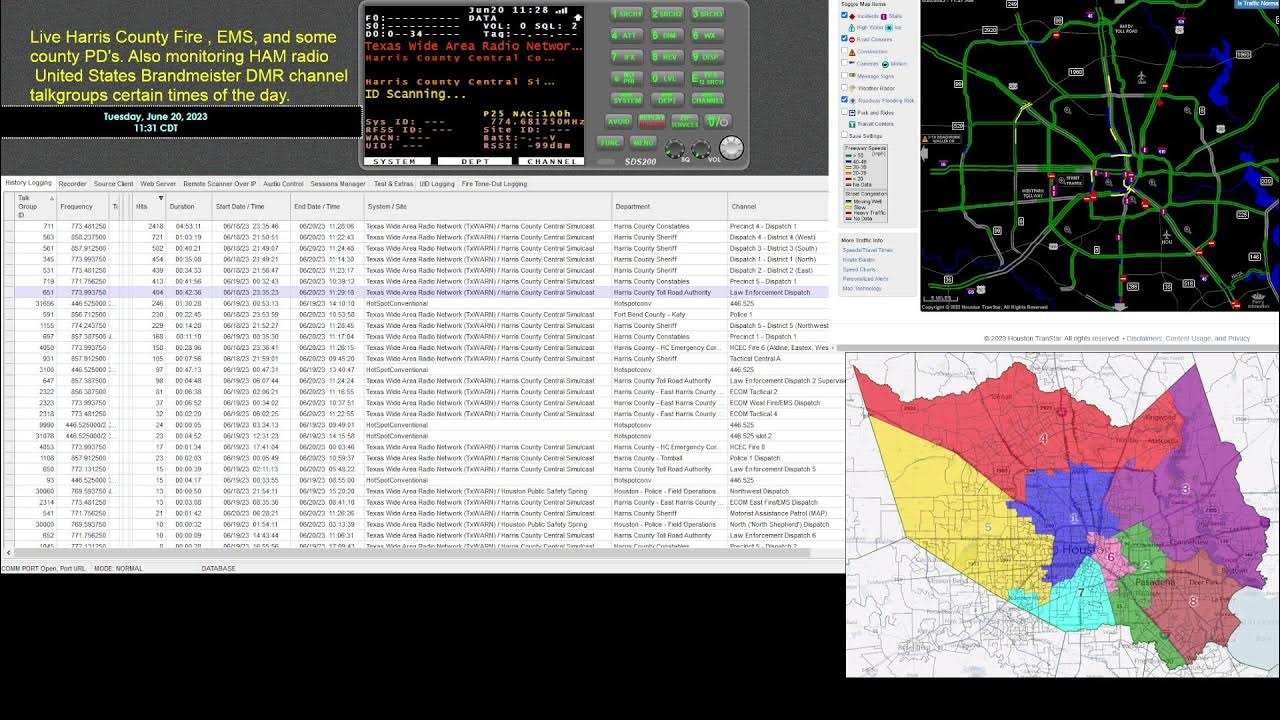Enable the Message Signs checkbox
Viewport: 1280px width, 720px height.
tap(844, 75)
